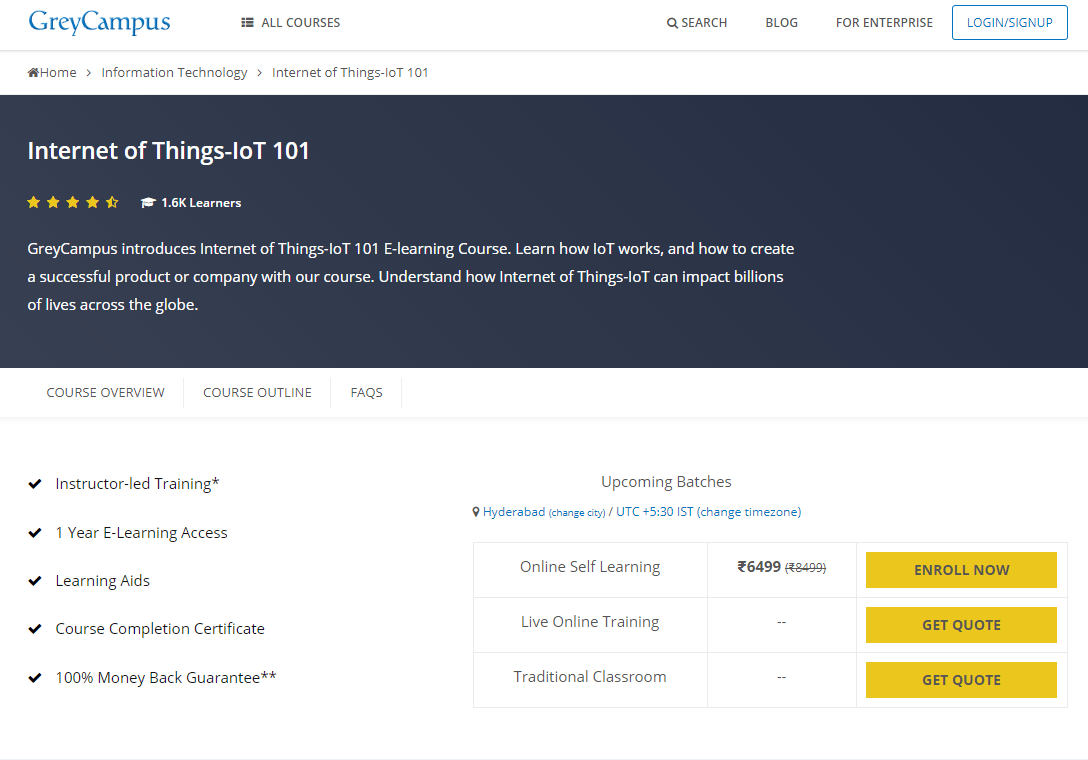Image resolution: width=1088 pixels, height=760 pixels.
Task: Click Internet of Things-IoT 101 breadcrumb
Action: (350, 72)
